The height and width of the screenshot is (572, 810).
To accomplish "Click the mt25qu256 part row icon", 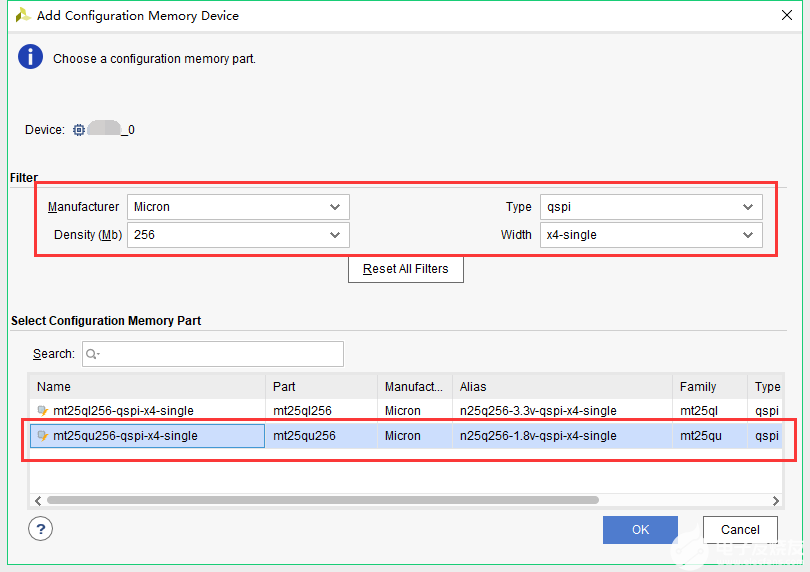I will (43, 436).
